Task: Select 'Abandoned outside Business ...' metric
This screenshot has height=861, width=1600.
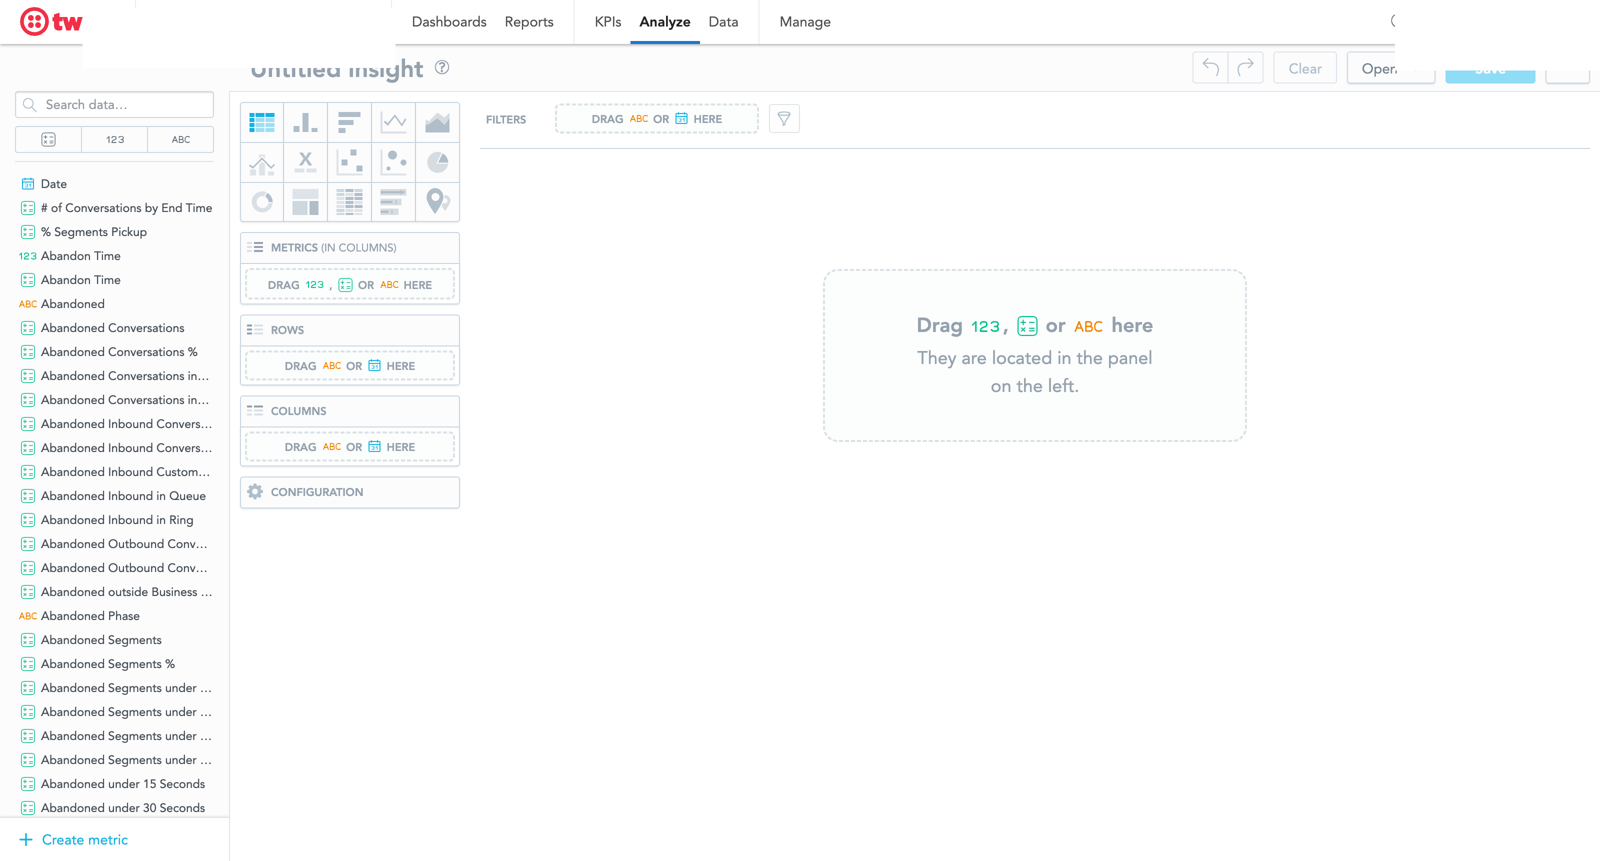Action: (115, 592)
